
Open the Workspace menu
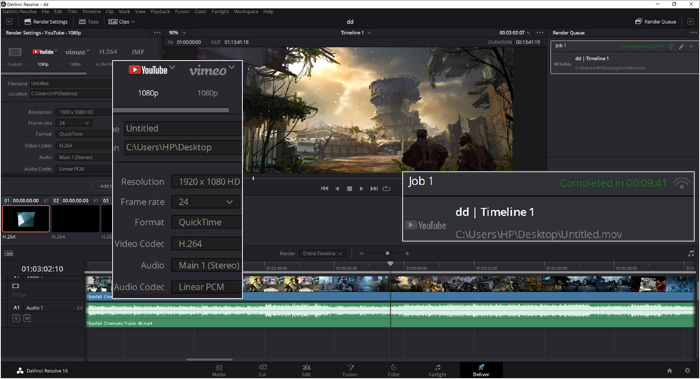pos(246,12)
